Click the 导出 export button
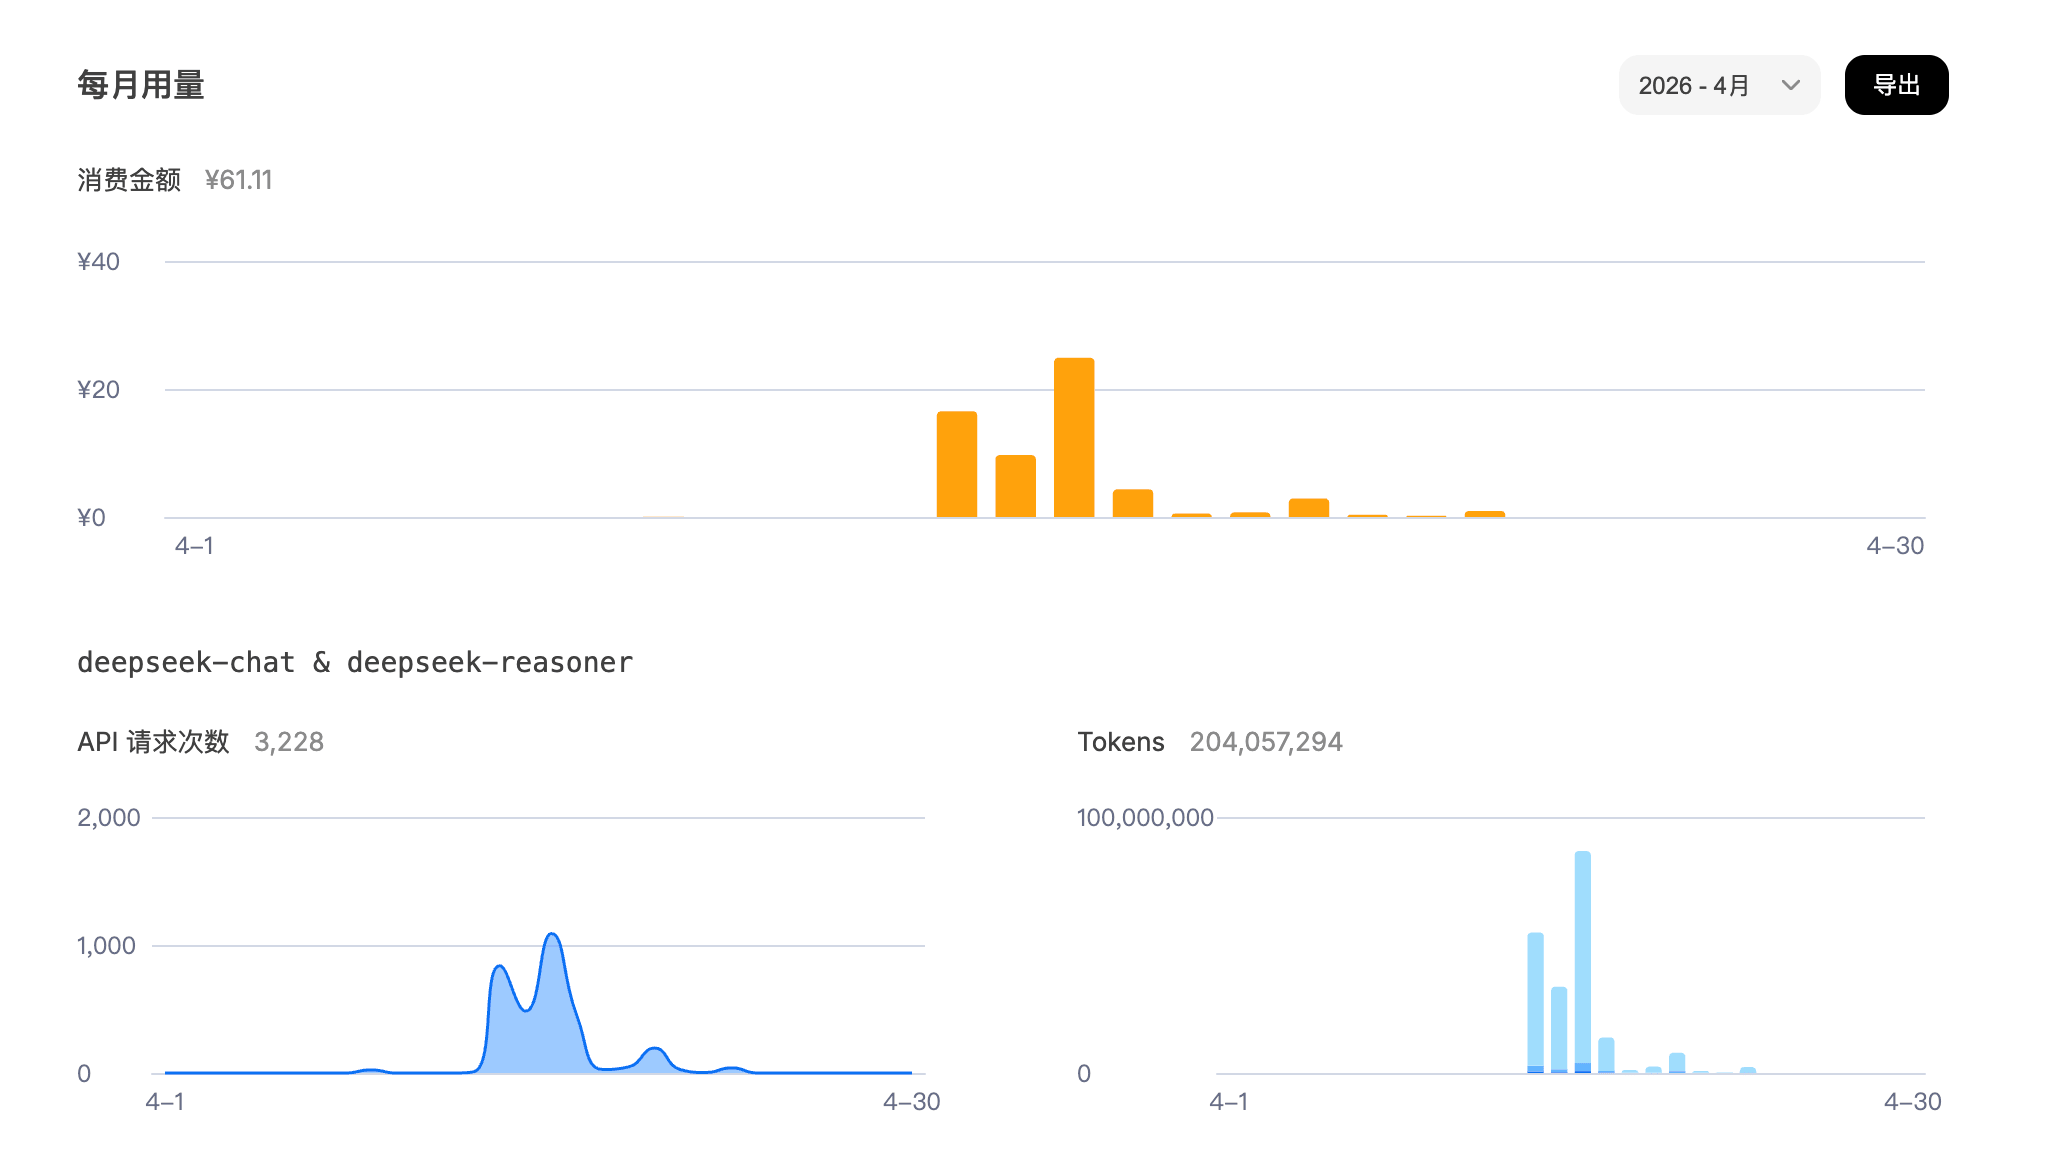Viewport: 2053px width, 1173px height. coord(1896,85)
